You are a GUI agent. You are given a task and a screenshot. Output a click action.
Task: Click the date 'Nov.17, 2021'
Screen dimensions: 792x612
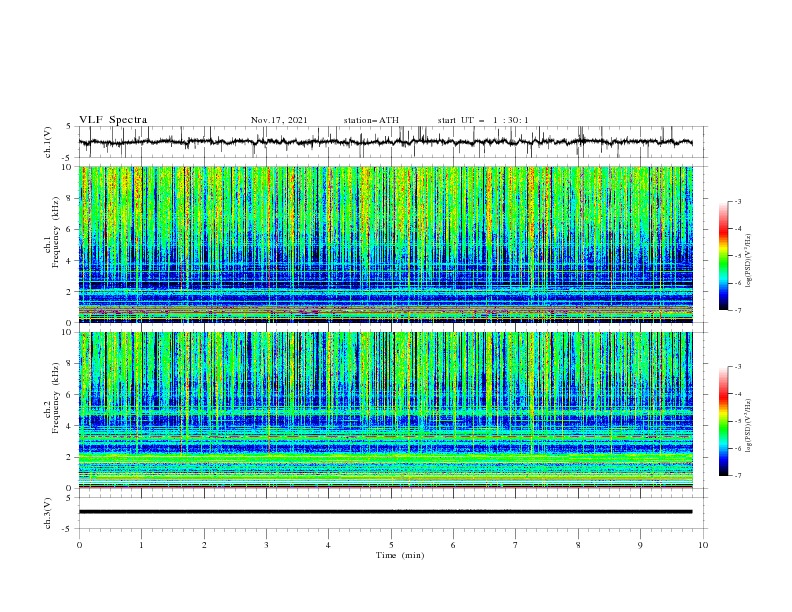(x=279, y=120)
